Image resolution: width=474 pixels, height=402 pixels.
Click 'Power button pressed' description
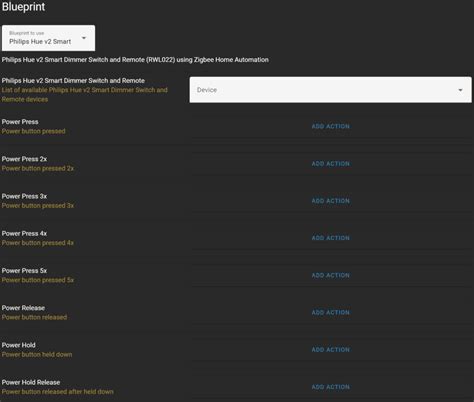33,131
